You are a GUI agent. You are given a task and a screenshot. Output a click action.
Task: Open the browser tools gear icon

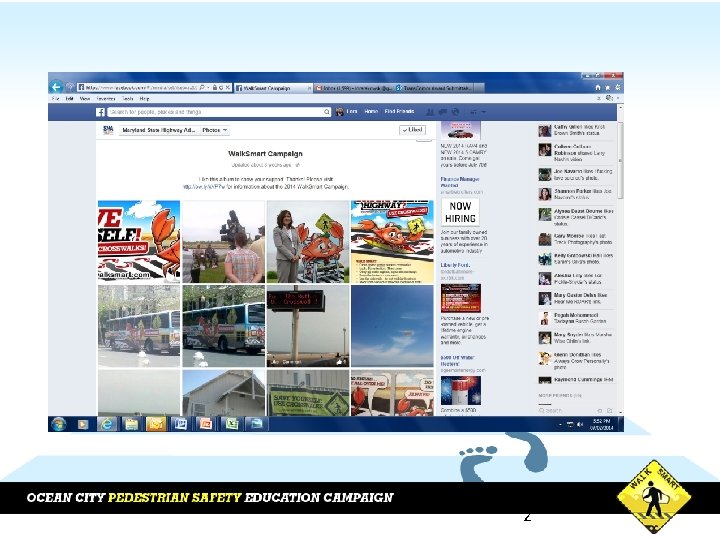point(618,87)
